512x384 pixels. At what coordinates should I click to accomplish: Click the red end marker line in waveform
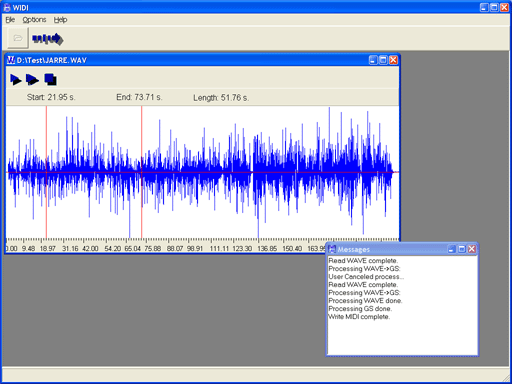tap(142, 172)
